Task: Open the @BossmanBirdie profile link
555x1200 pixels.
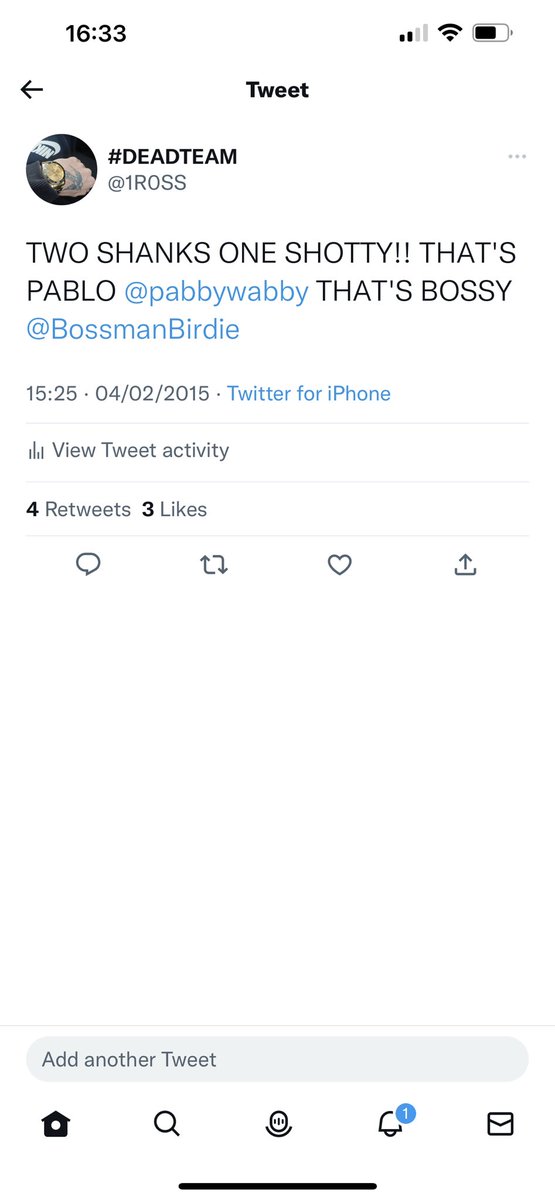Action: coord(133,329)
